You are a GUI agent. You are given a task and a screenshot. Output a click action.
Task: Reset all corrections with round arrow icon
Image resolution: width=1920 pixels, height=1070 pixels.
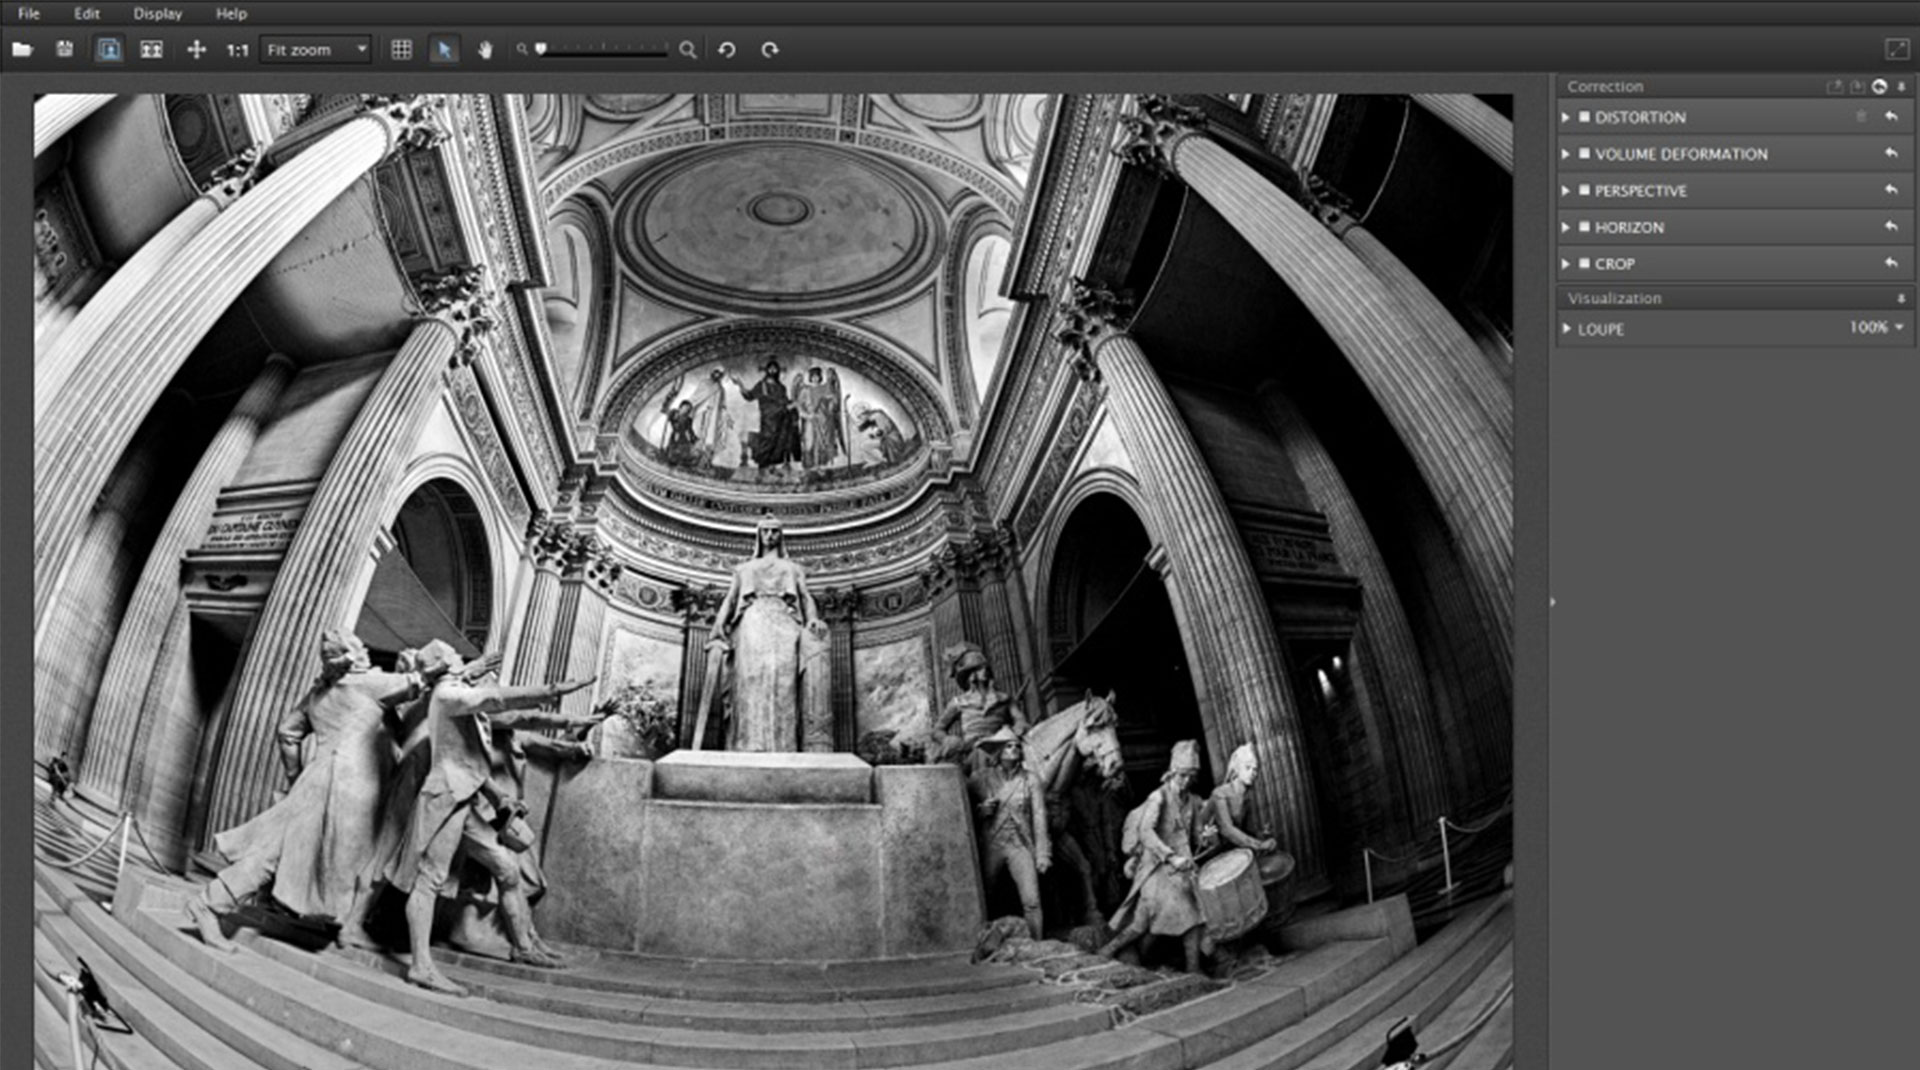click(x=1879, y=87)
